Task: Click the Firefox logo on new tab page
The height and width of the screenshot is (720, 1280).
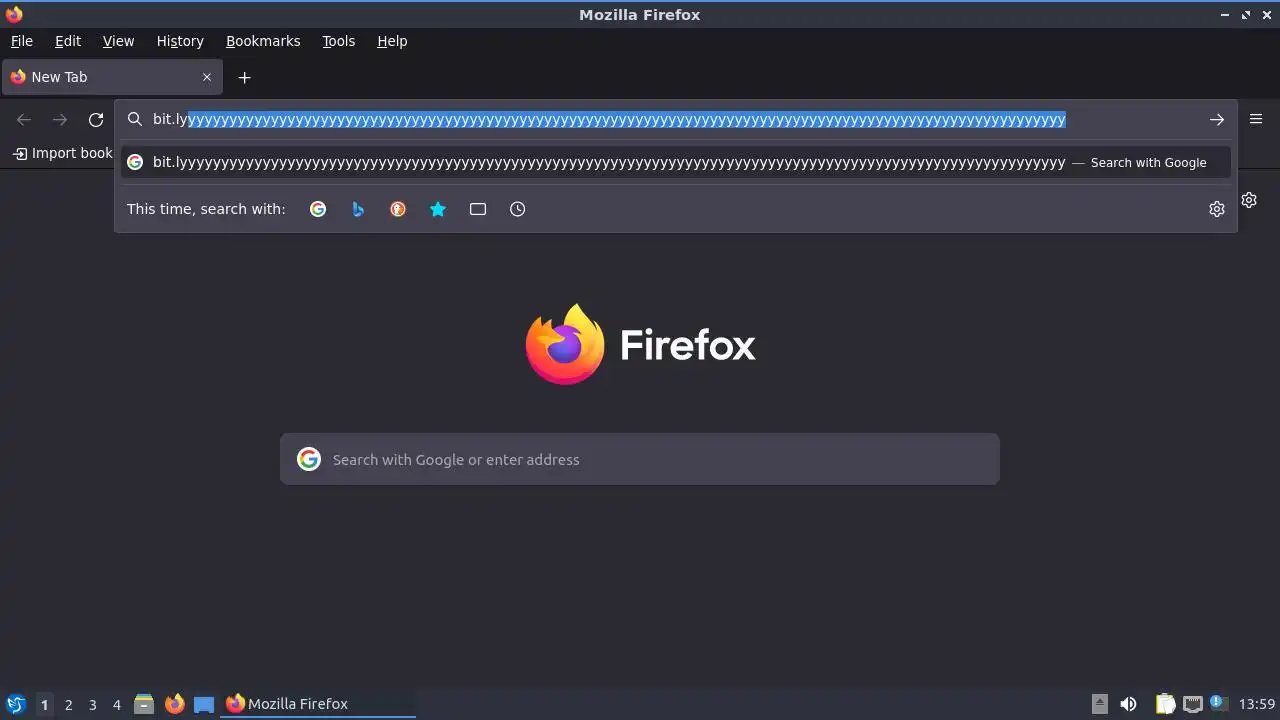Action: coord(640,345)
